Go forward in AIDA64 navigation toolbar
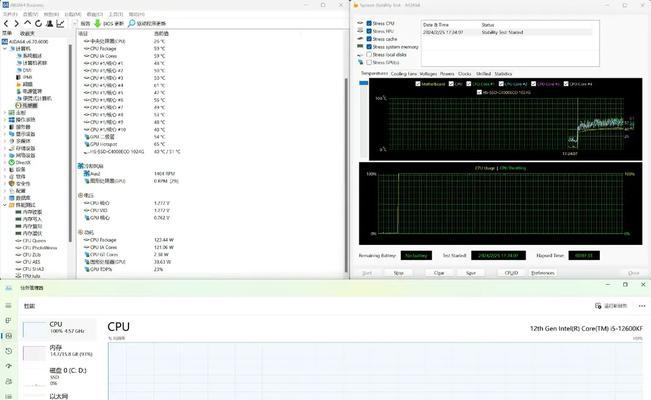Screen dimensions: 651x400 coord(16,24)
